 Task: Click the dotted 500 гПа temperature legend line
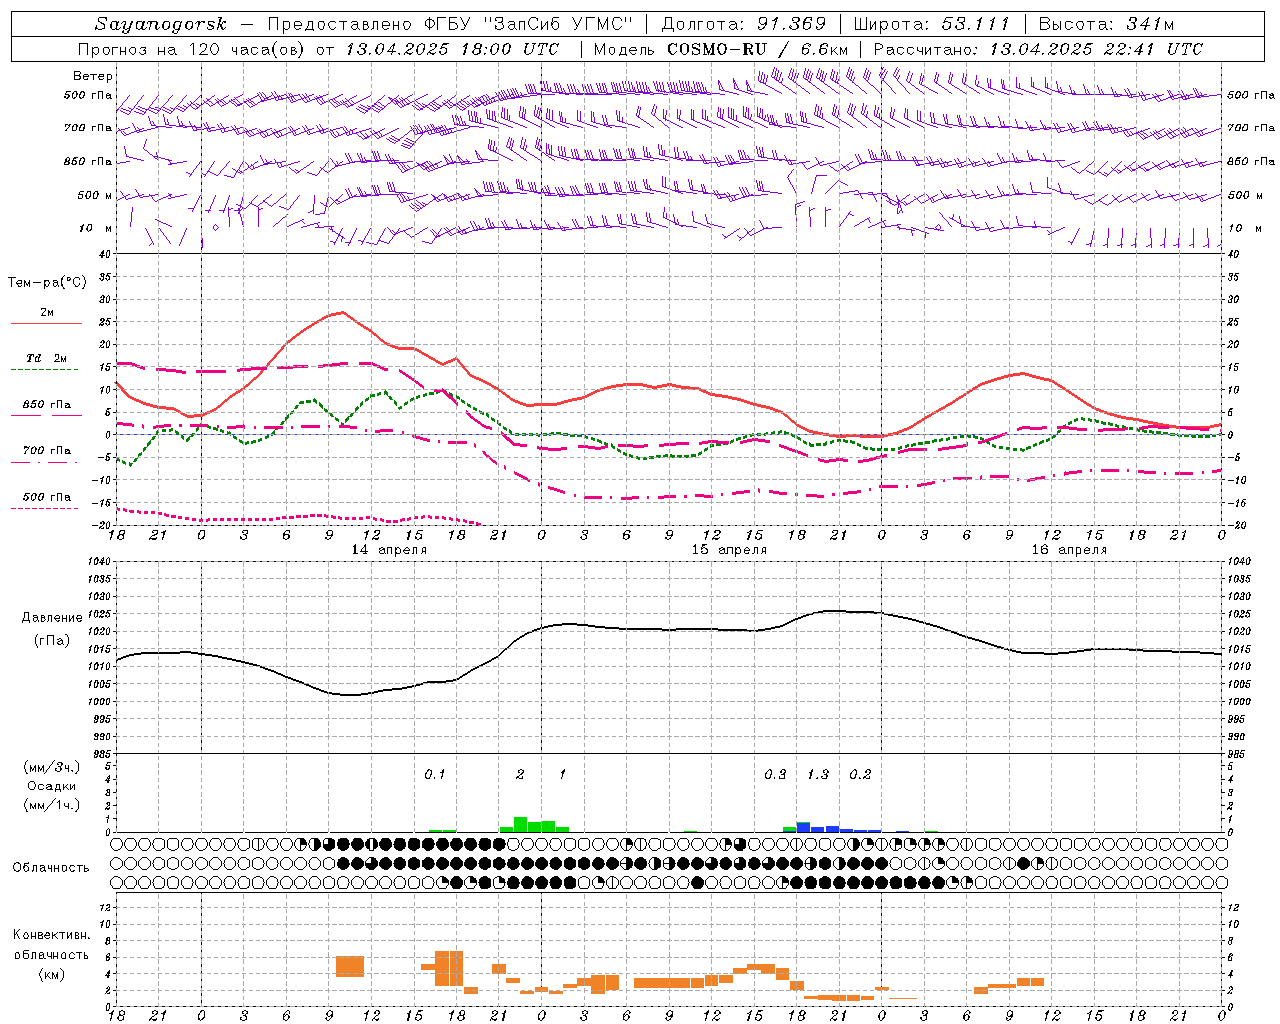pos(46,508)
